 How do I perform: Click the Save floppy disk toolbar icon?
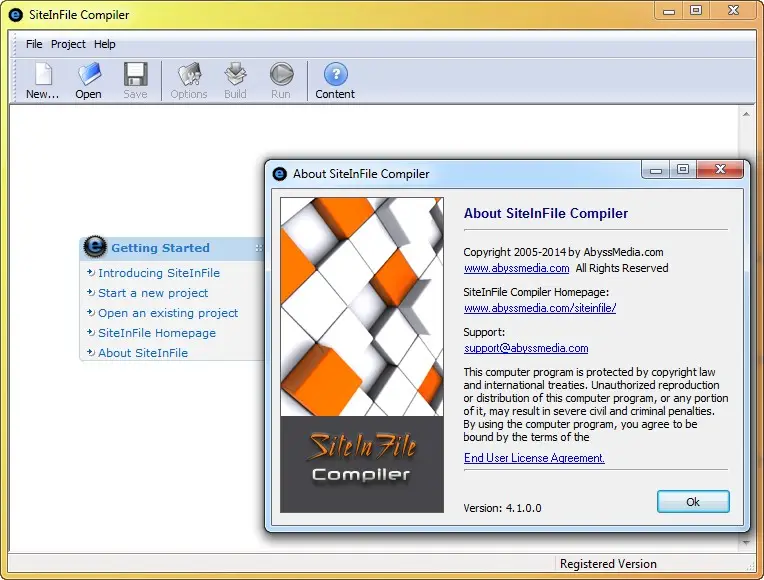pos(135,80)
